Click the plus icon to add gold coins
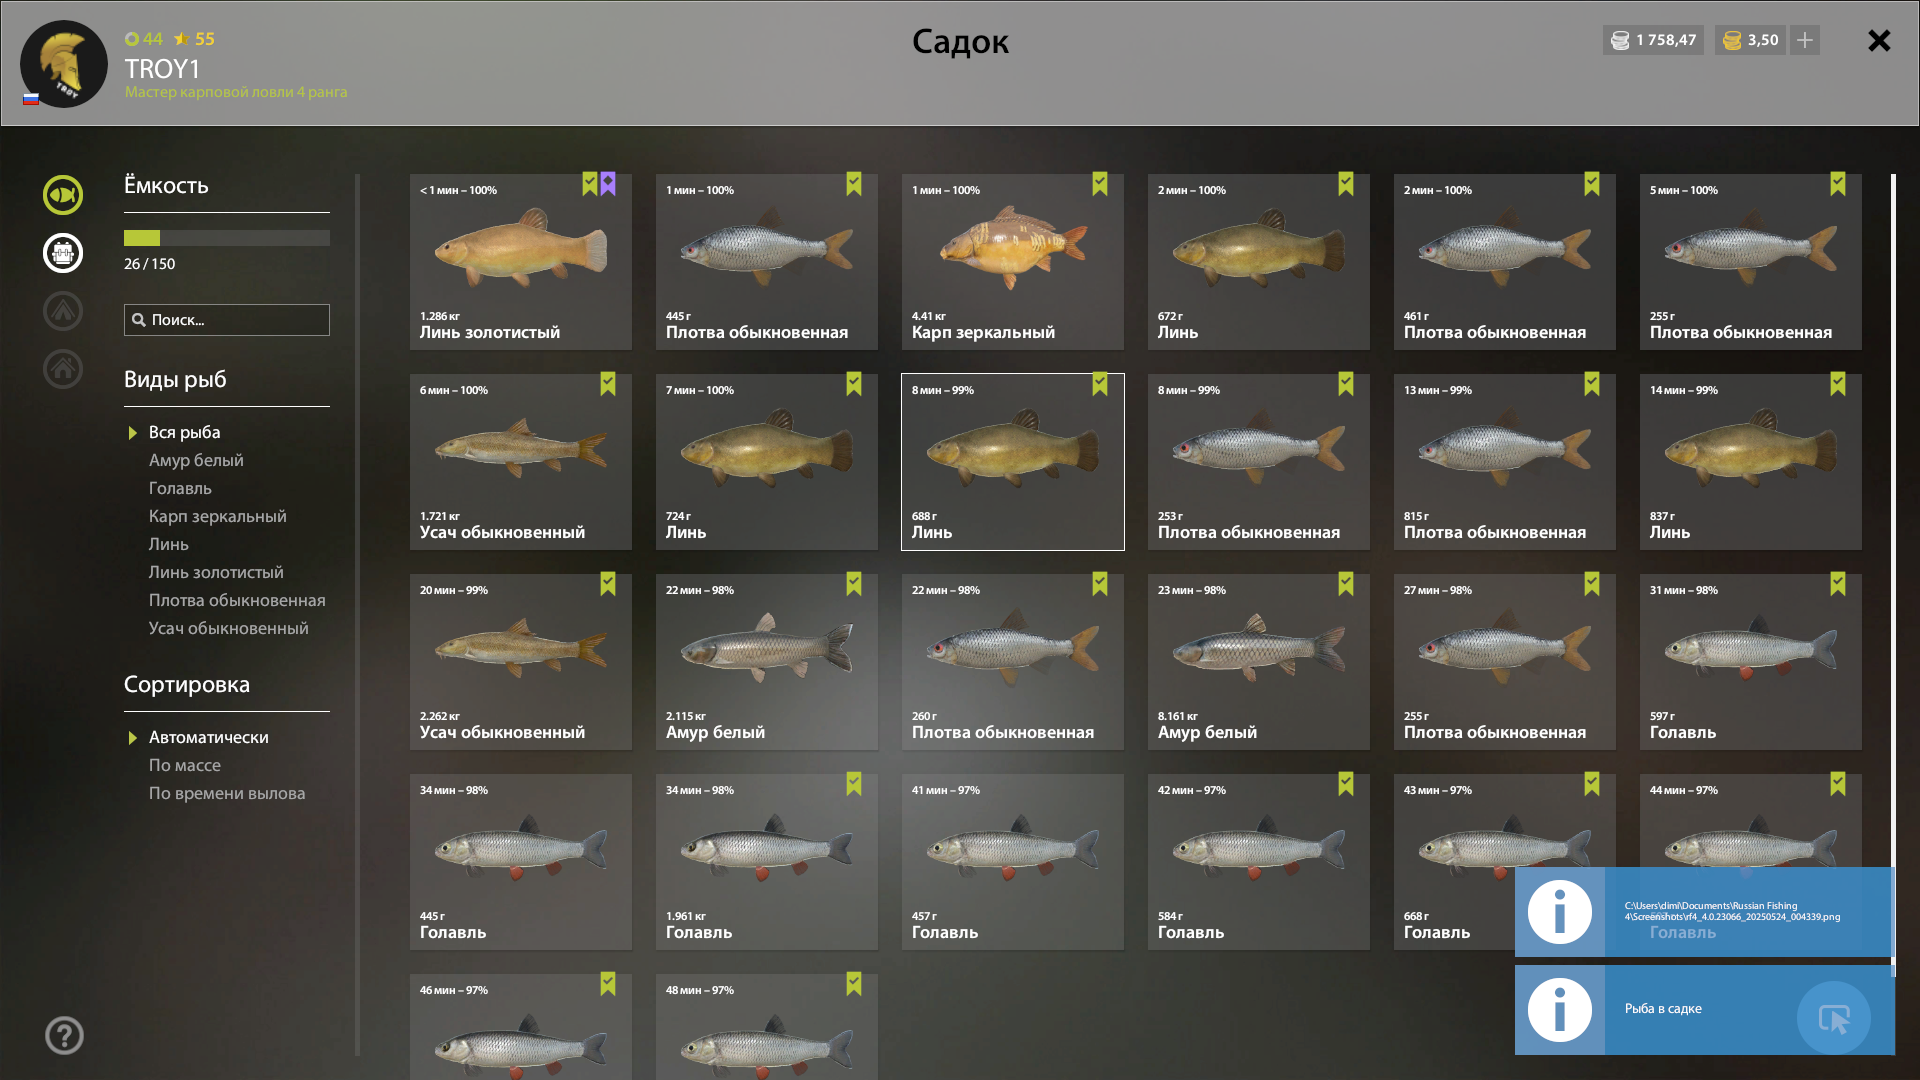The height and width of the screenshot is (1080, 1920). pos(1805,40)
